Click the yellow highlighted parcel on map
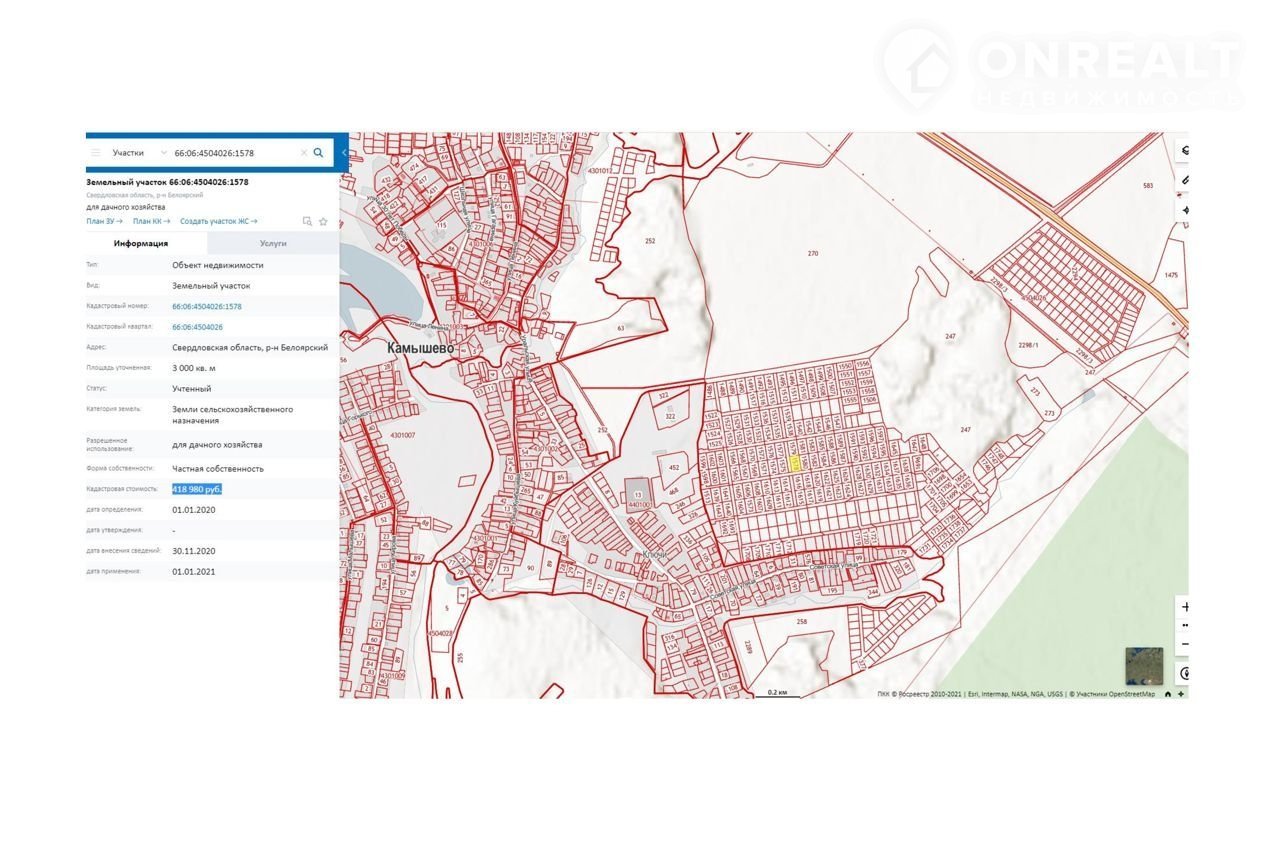1280x855 pixels. pyautogui.click(x=795, y=464)
